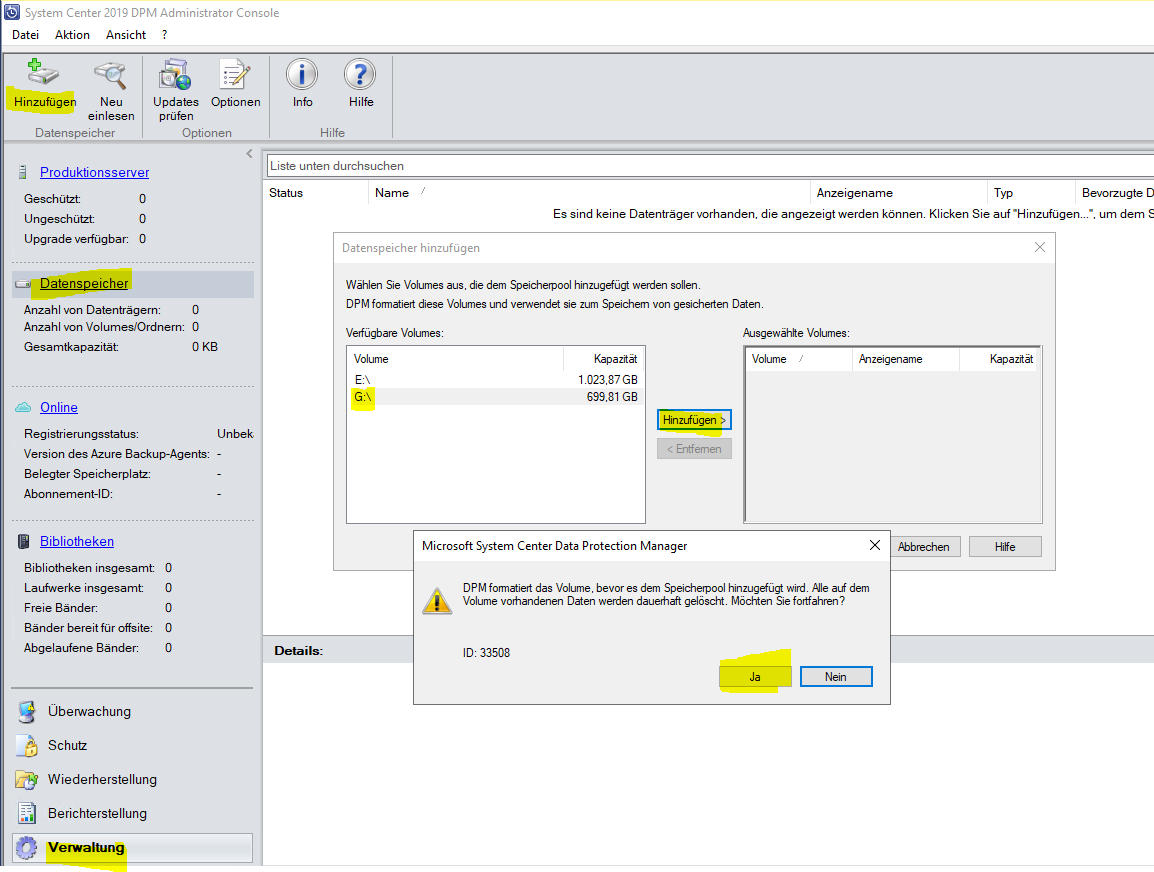Open the Produktionsserver link
Viewport: 1154px width, 872px height.
94,172
